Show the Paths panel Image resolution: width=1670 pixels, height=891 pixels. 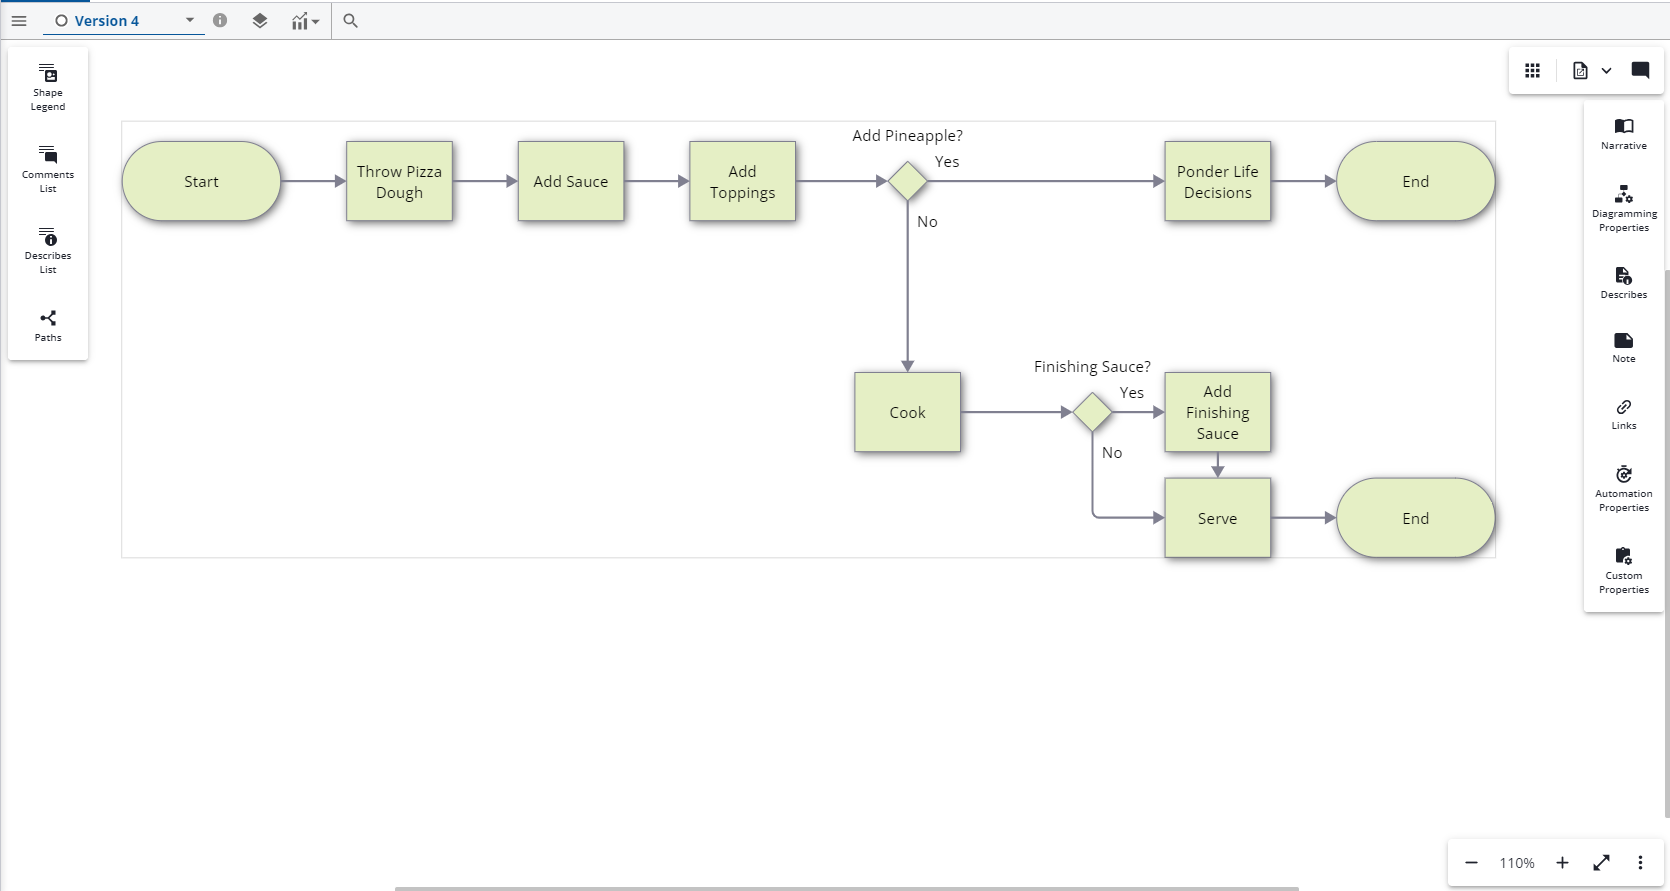point(48,325)
